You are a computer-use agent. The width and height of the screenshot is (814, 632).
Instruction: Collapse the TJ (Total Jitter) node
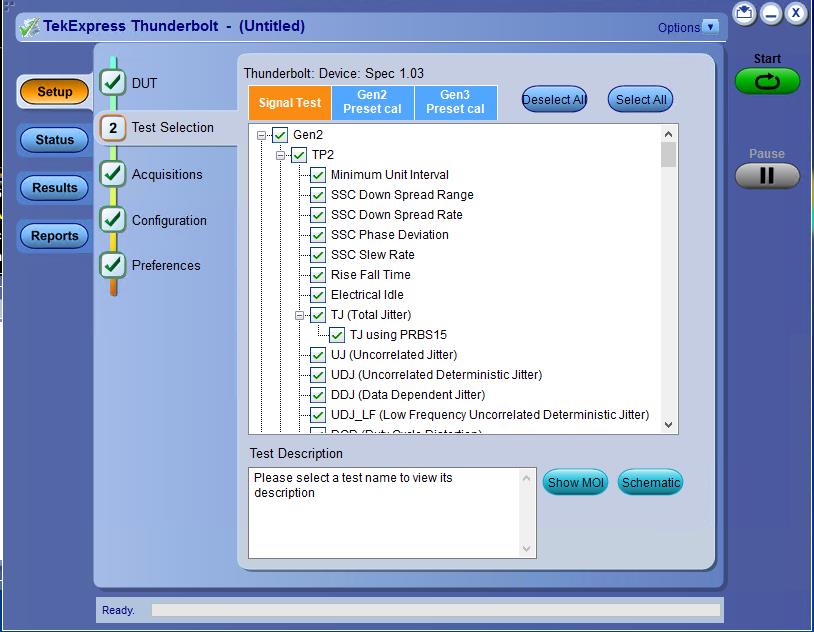pos(300,315)
